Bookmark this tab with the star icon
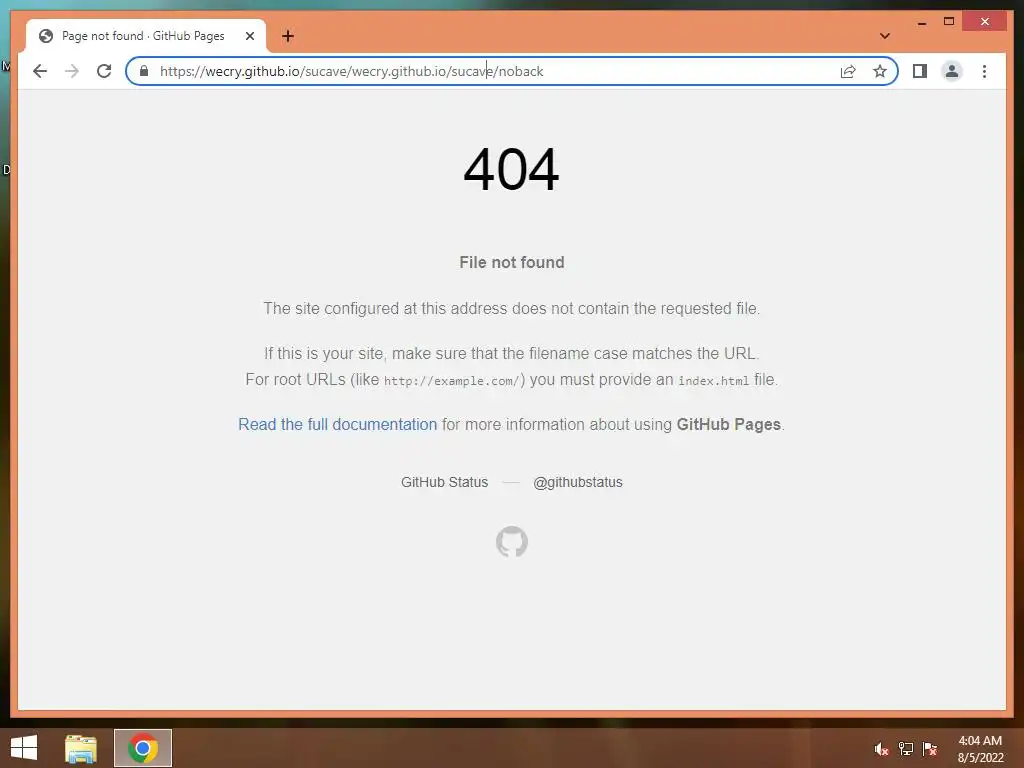The height and width of the screenshot is (768, 1024). coord(880,71)
